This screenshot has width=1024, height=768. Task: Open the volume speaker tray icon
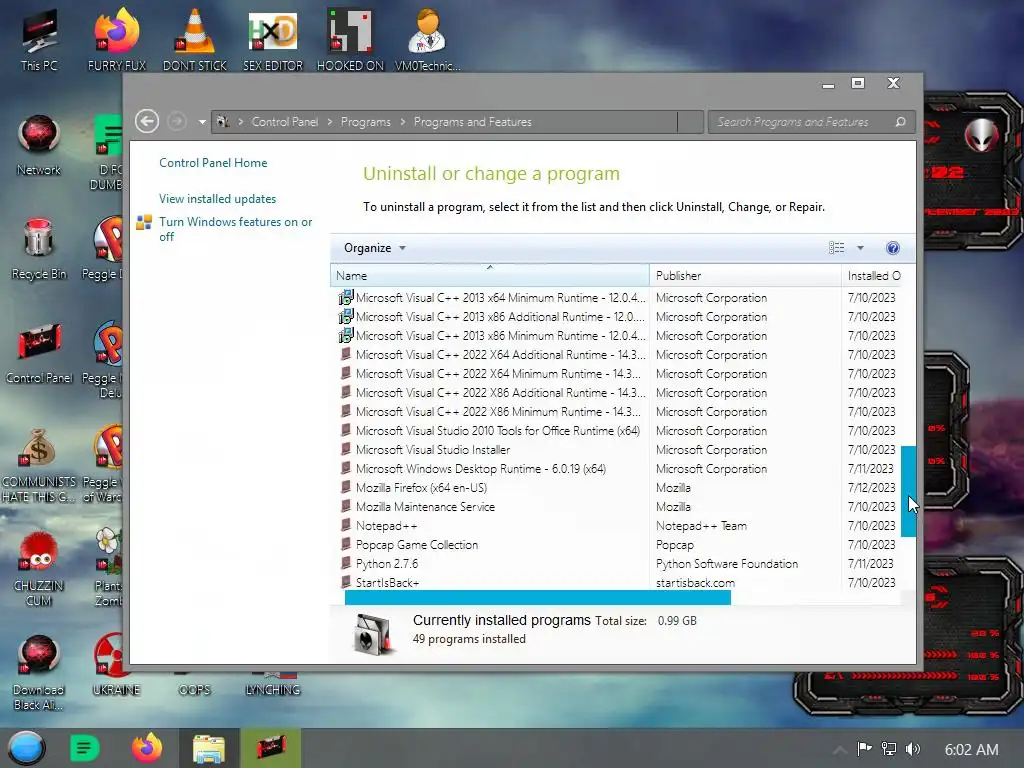point(912,749)
